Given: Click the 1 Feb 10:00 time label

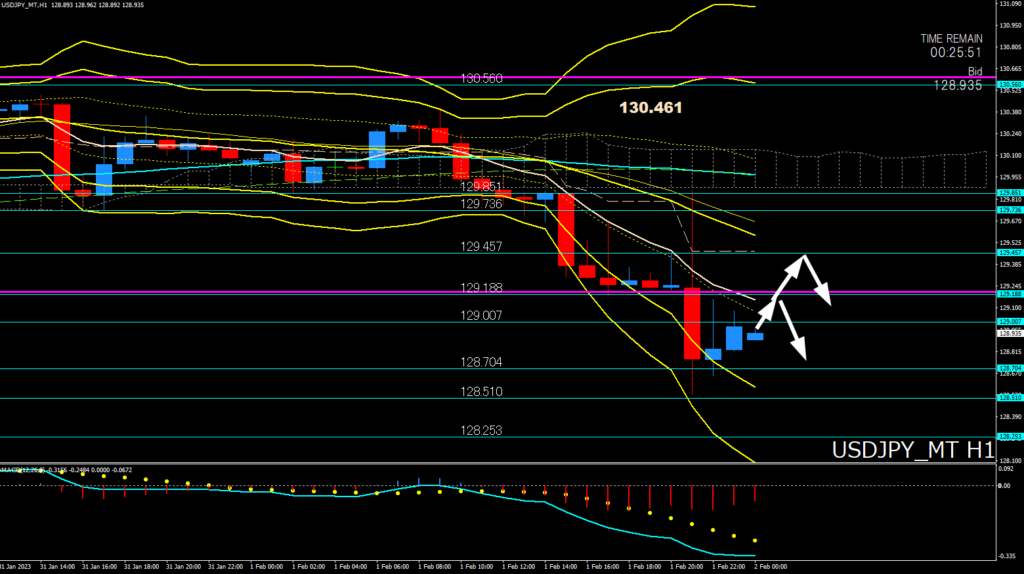Looking at the screenshot, I should tap(477, 567).
